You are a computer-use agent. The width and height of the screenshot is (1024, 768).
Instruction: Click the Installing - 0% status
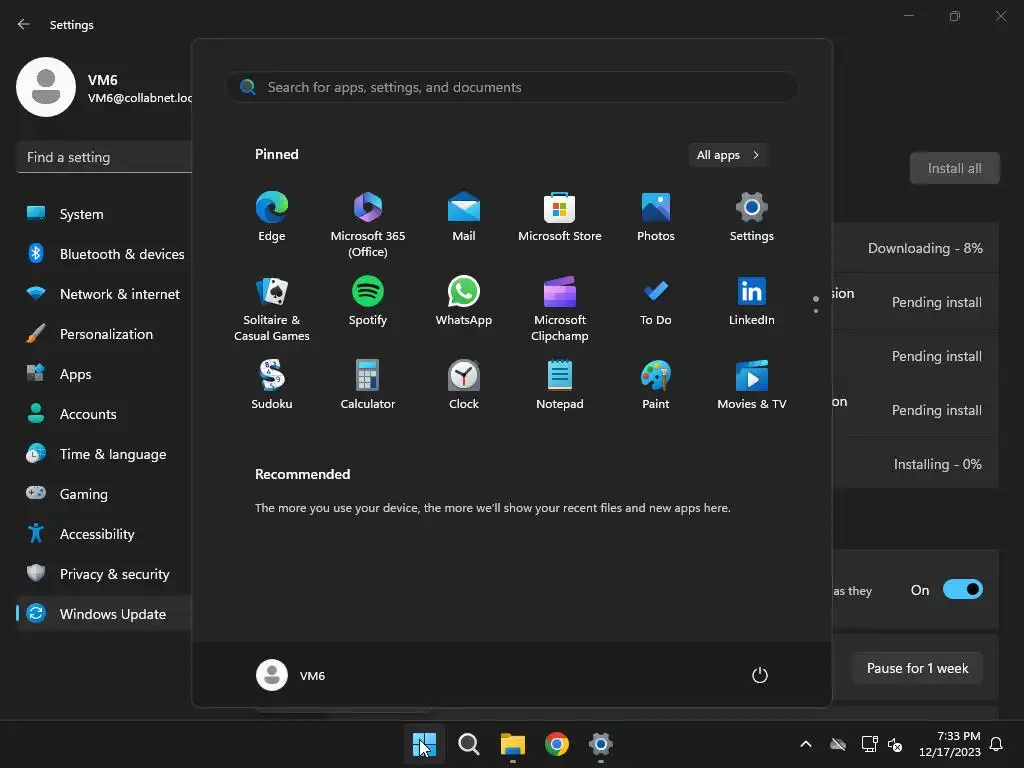point(937,464)
